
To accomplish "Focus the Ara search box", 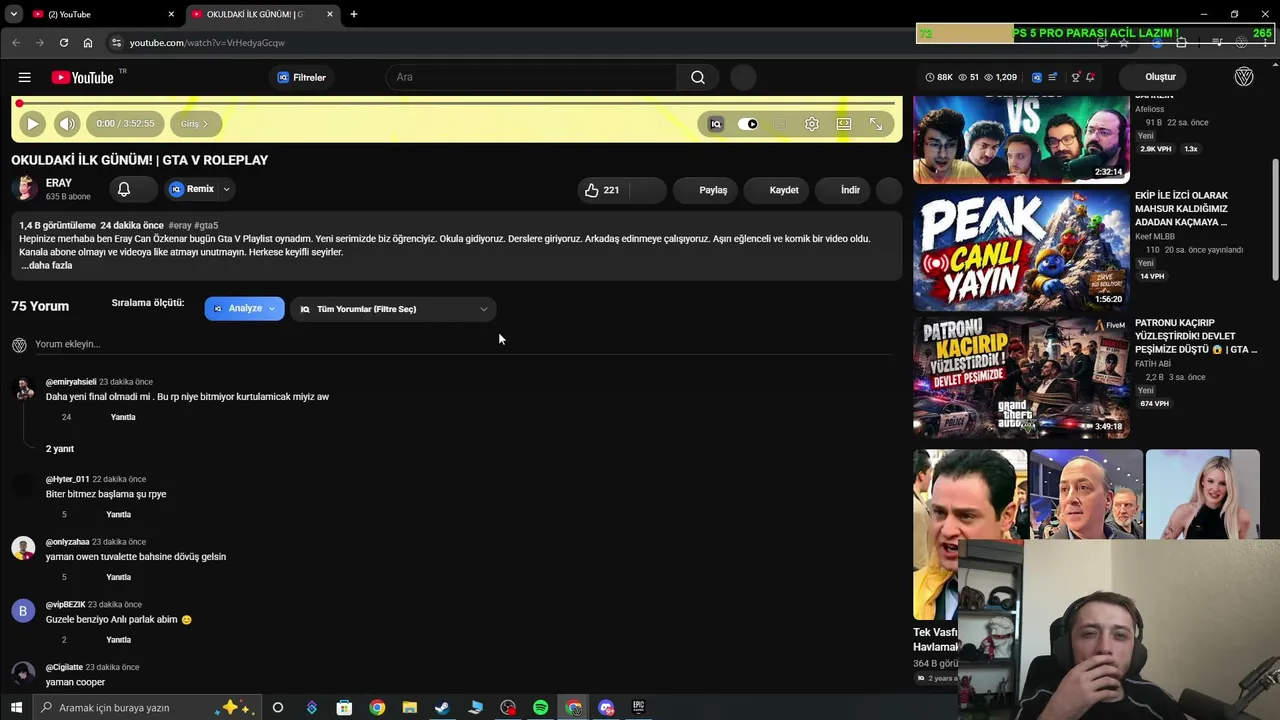I will pos(530,77).
